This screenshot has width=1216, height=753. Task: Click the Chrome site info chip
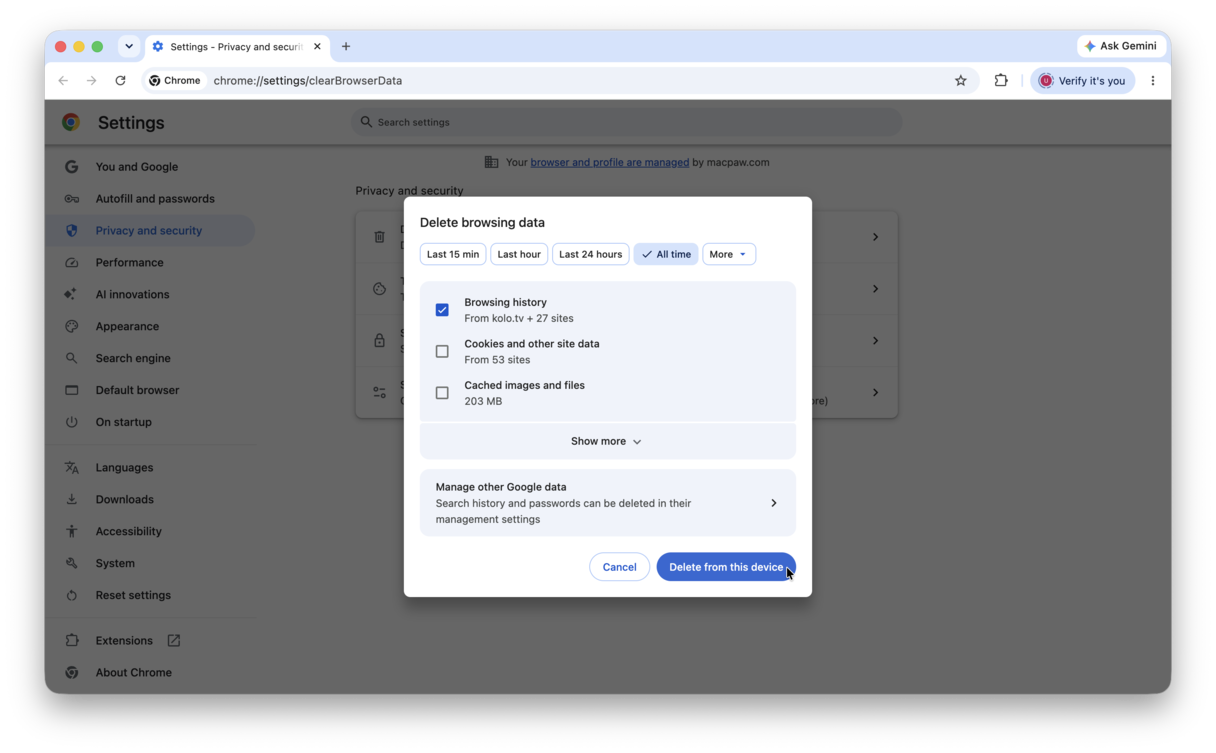176,81
